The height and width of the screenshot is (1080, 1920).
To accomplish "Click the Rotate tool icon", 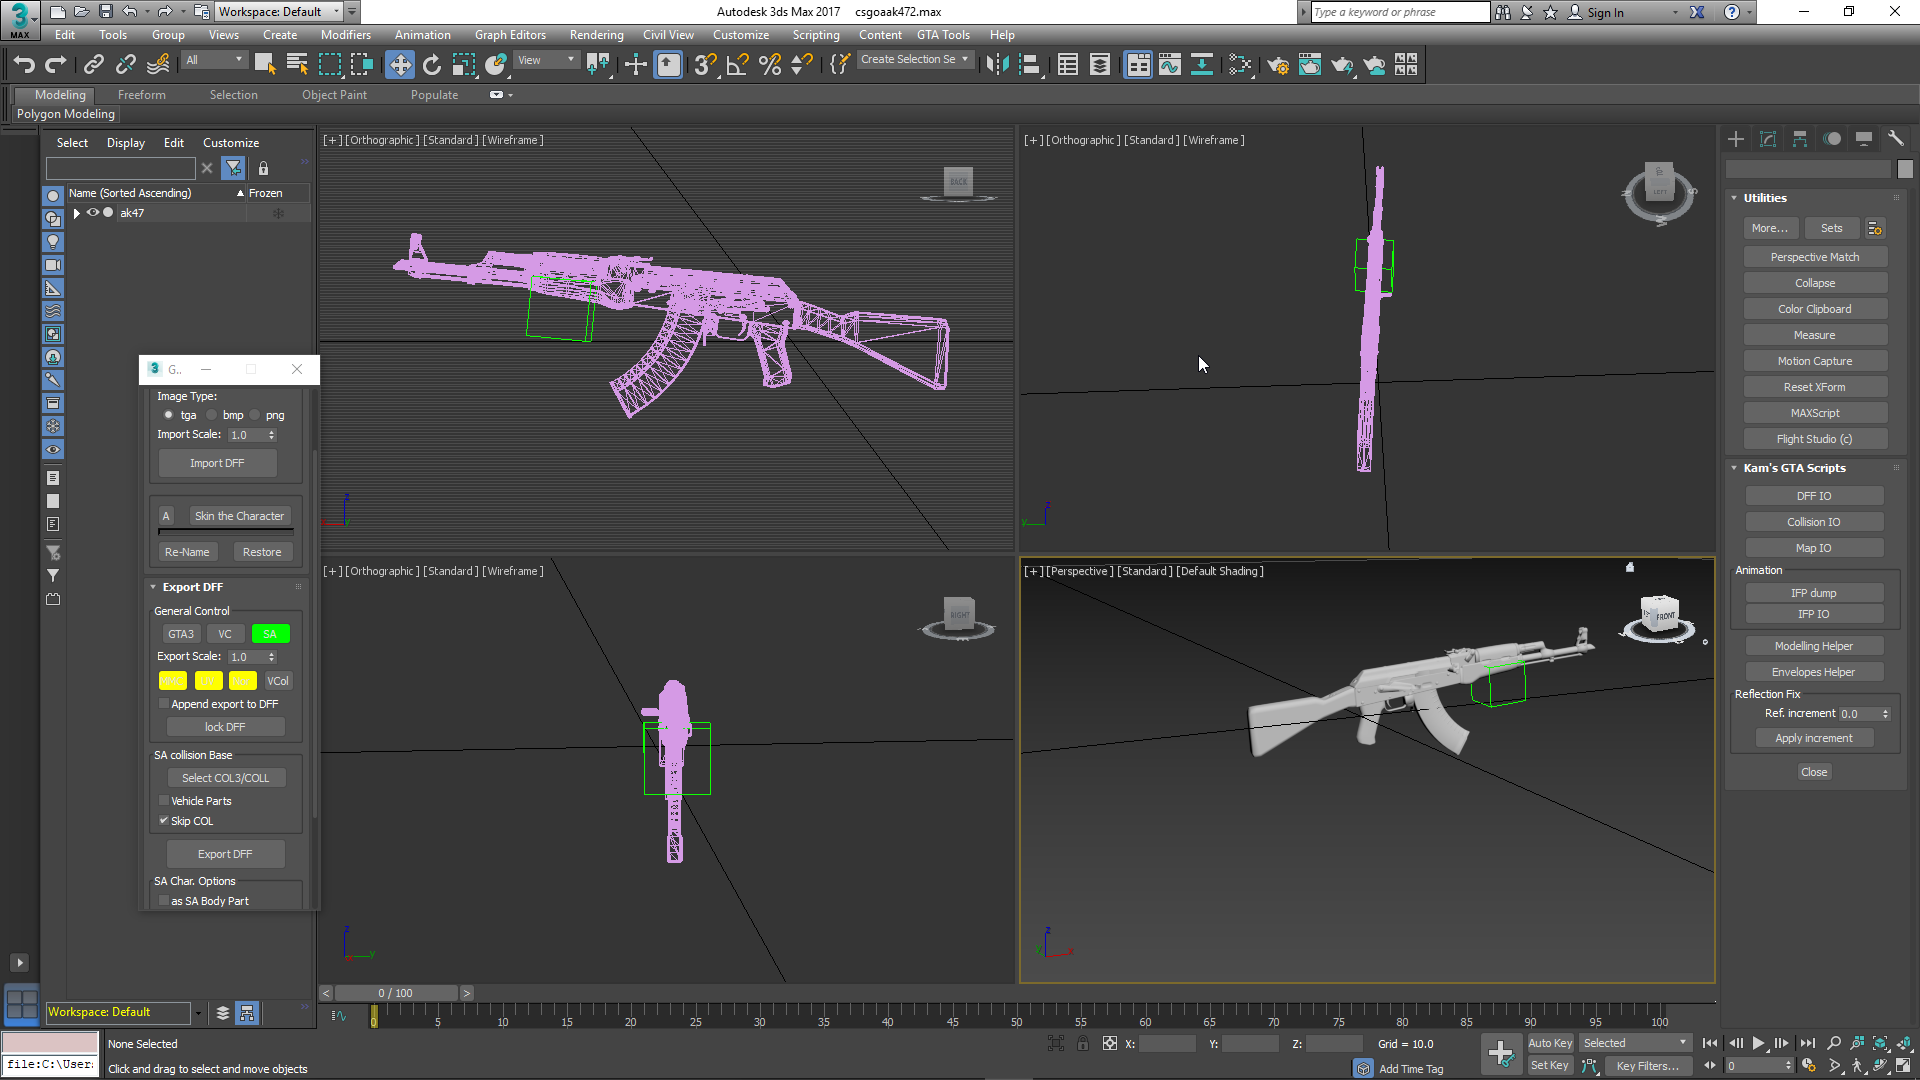I will click(432, 65).
